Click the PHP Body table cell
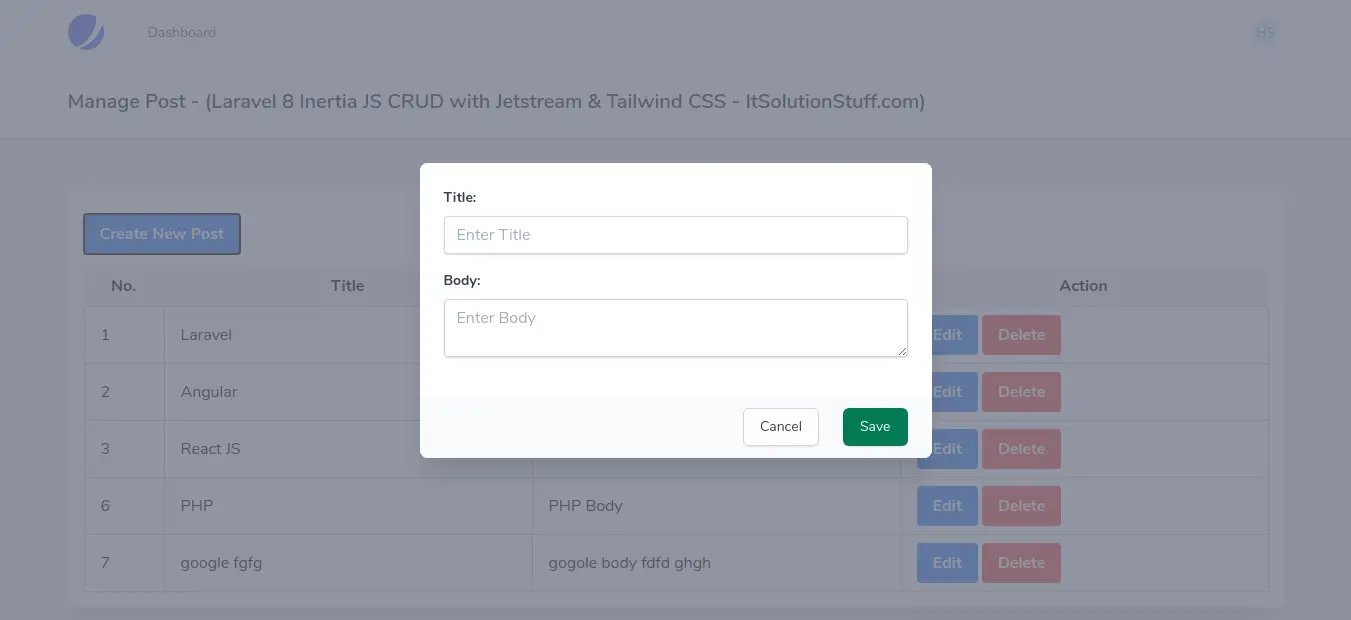The width and height of the screenshot is (1351, 620). (586, 506)
